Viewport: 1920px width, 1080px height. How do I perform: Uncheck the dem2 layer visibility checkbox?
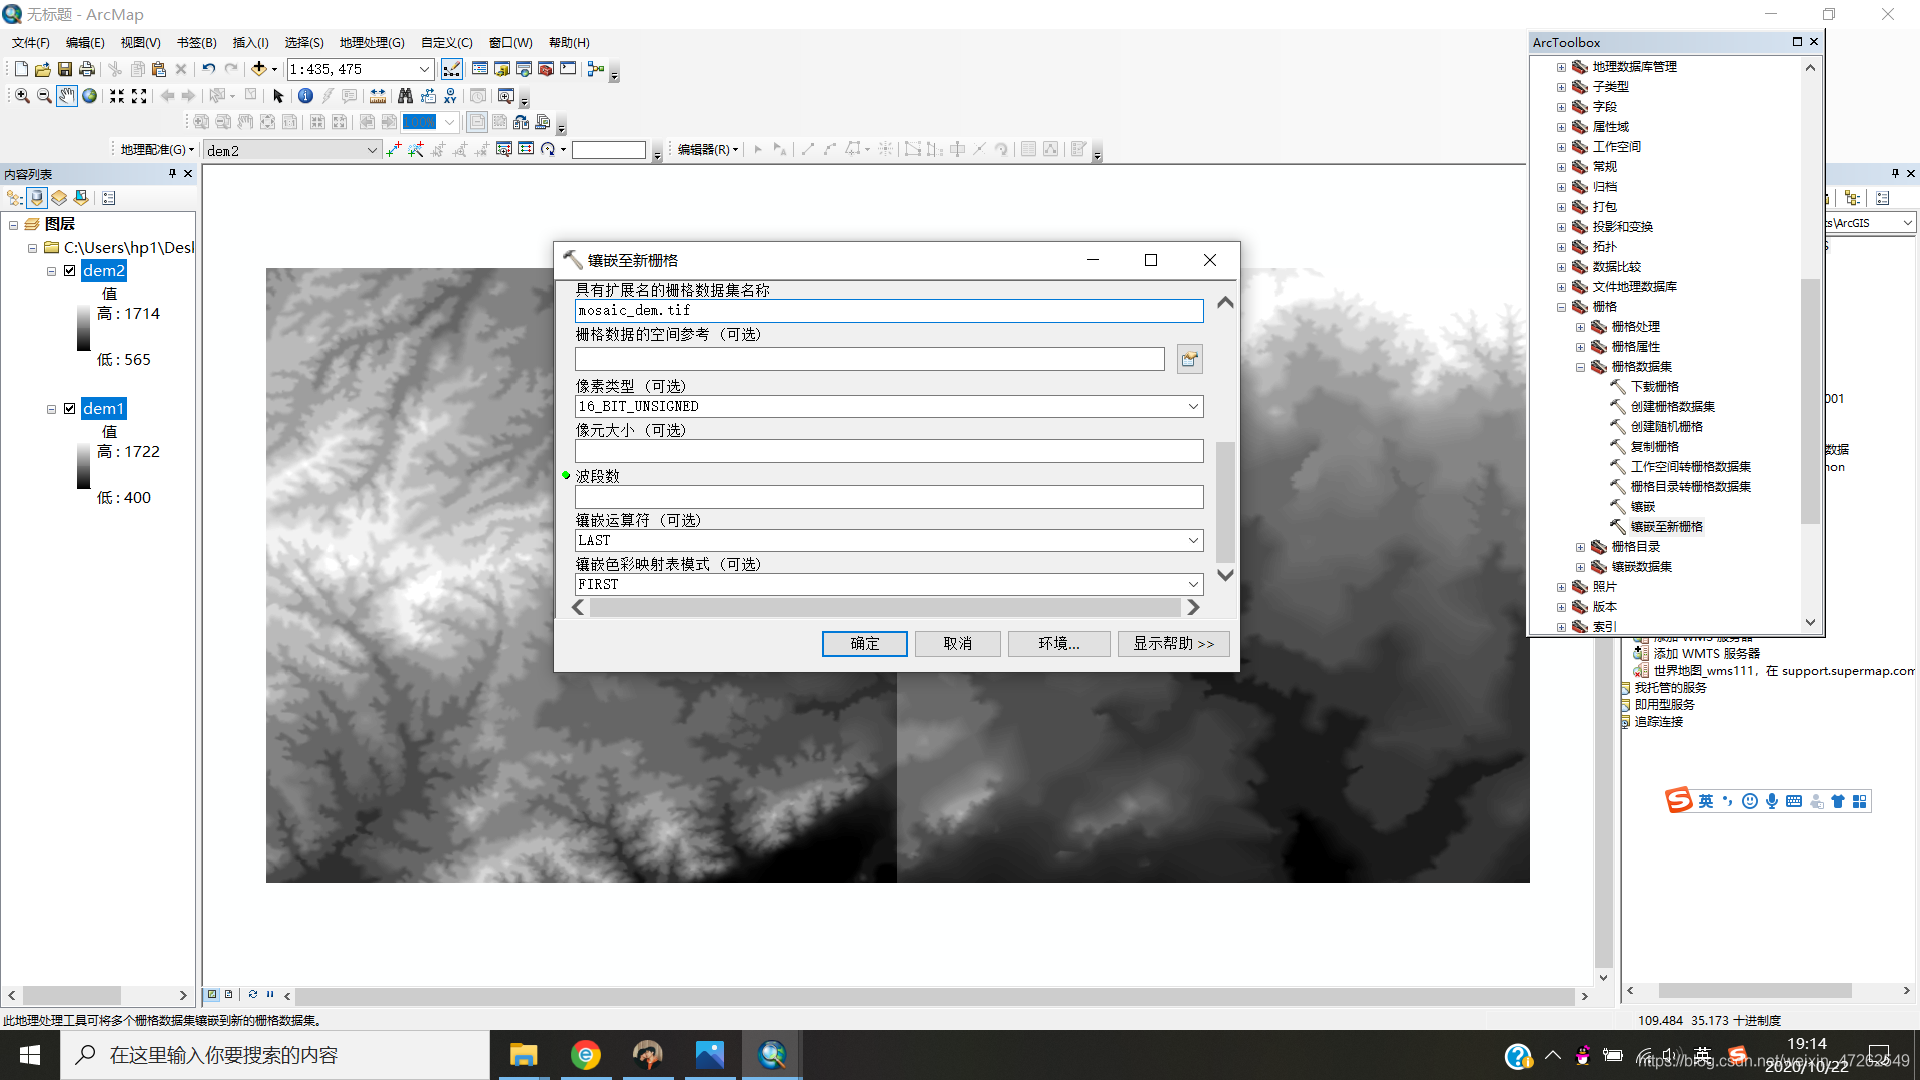pos(70,271)
